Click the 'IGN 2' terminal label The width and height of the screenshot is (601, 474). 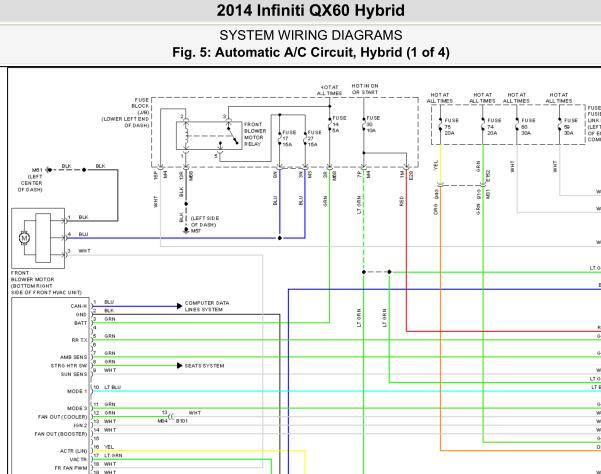(x=80, y=425)
